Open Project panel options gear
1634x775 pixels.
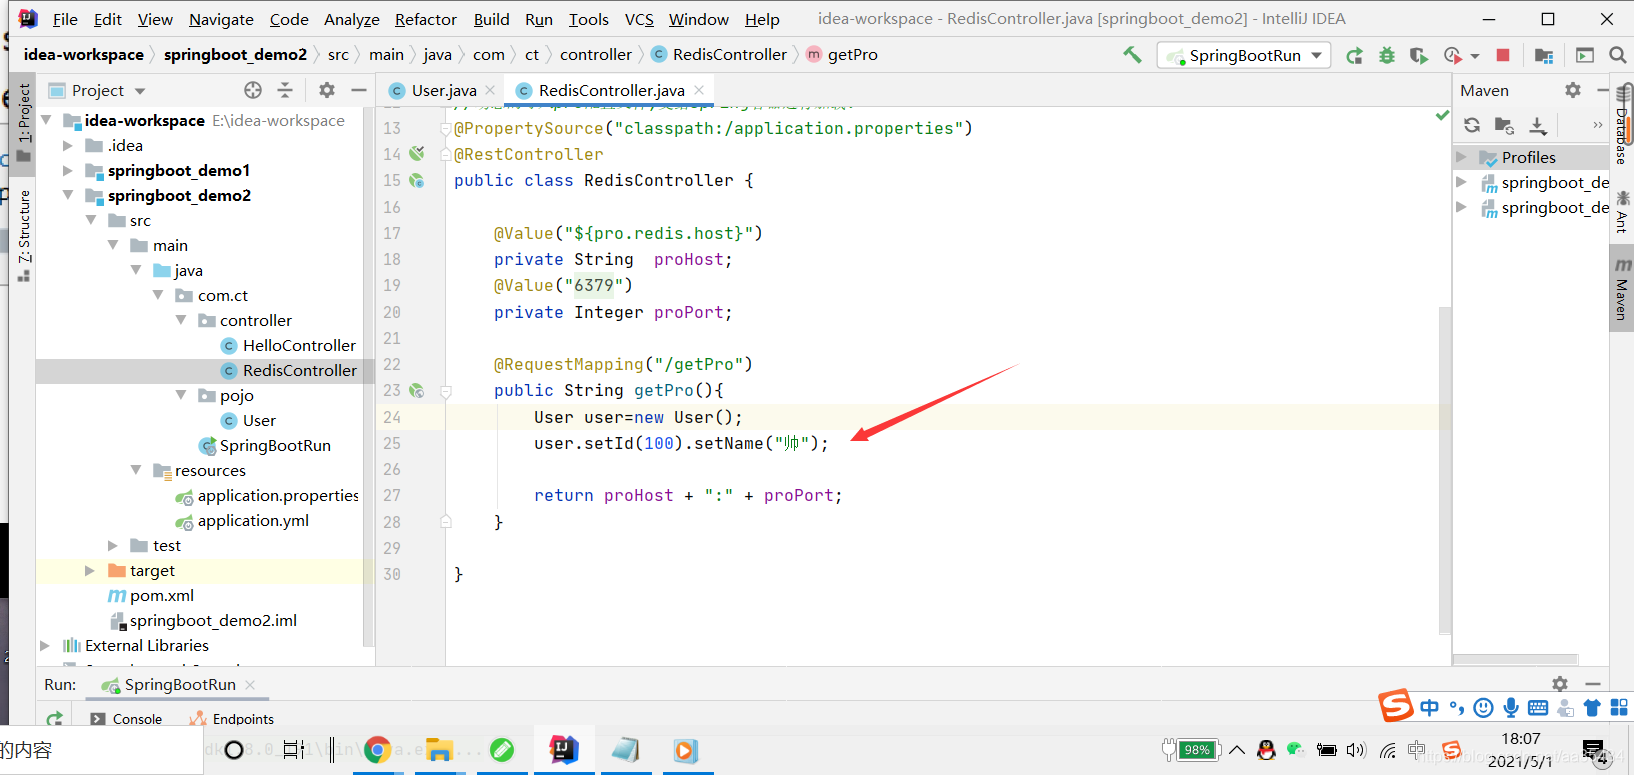point(327,90)
